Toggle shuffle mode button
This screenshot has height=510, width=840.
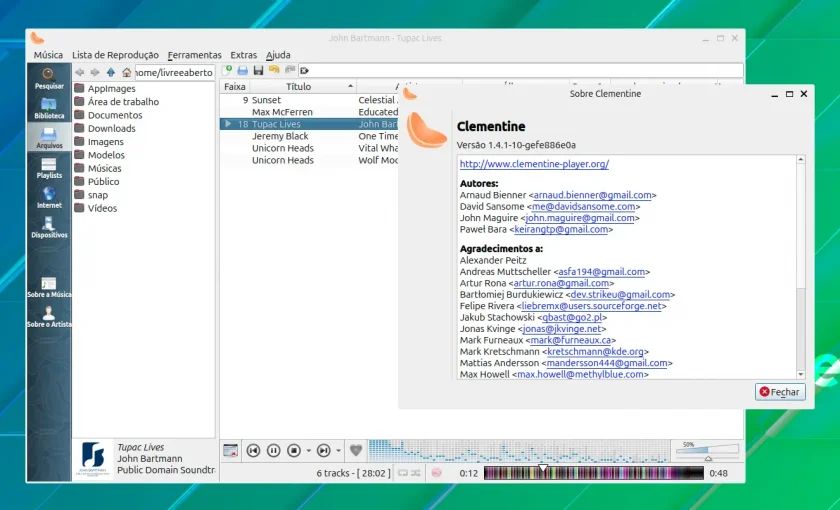416,473
